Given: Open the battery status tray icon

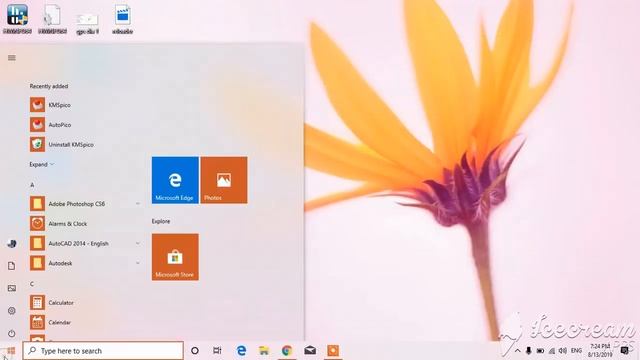Looking at the screenshot, I should pyautogui.click(x=540, y=351).
